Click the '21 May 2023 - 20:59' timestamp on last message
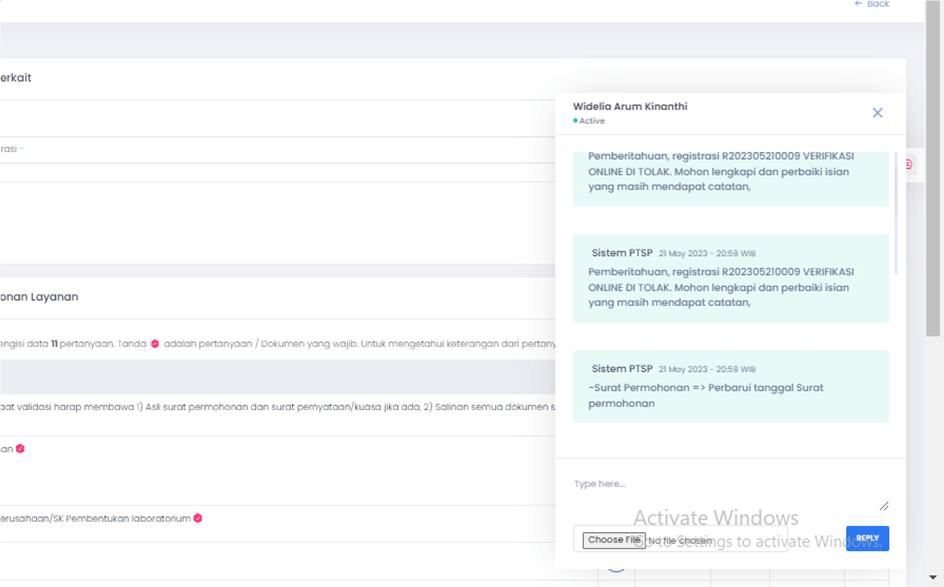944x587 pixels. [x=707, y=369]
